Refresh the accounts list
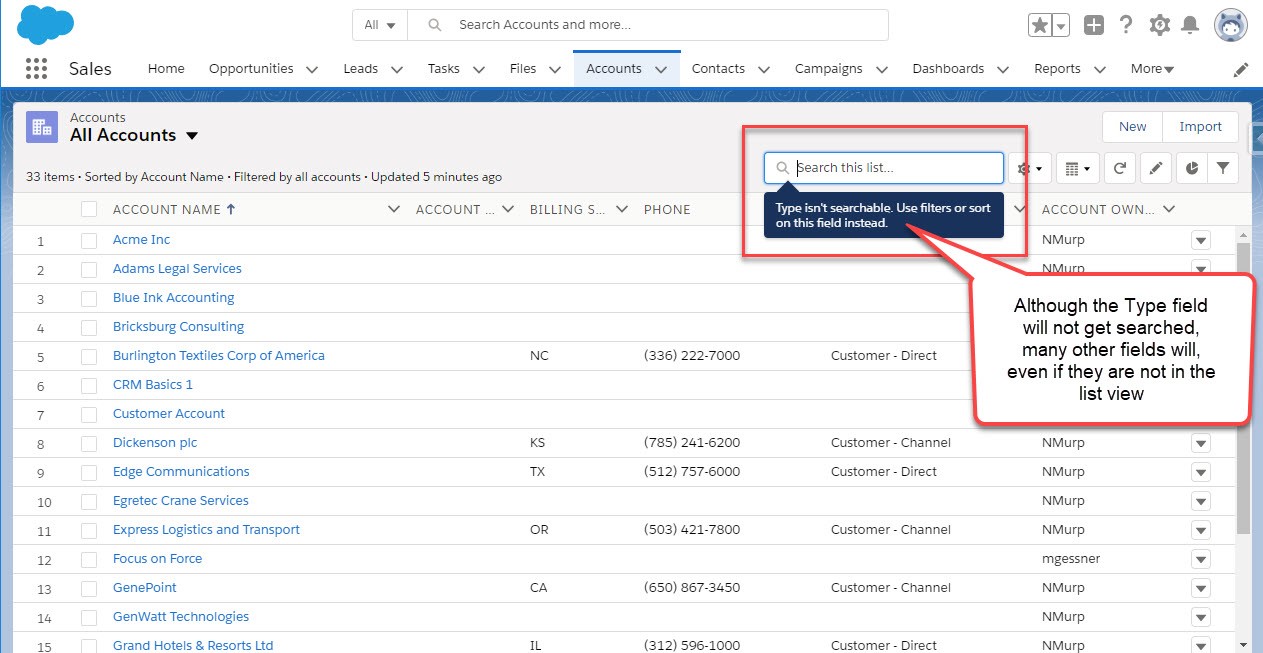 pos(1120,169)
